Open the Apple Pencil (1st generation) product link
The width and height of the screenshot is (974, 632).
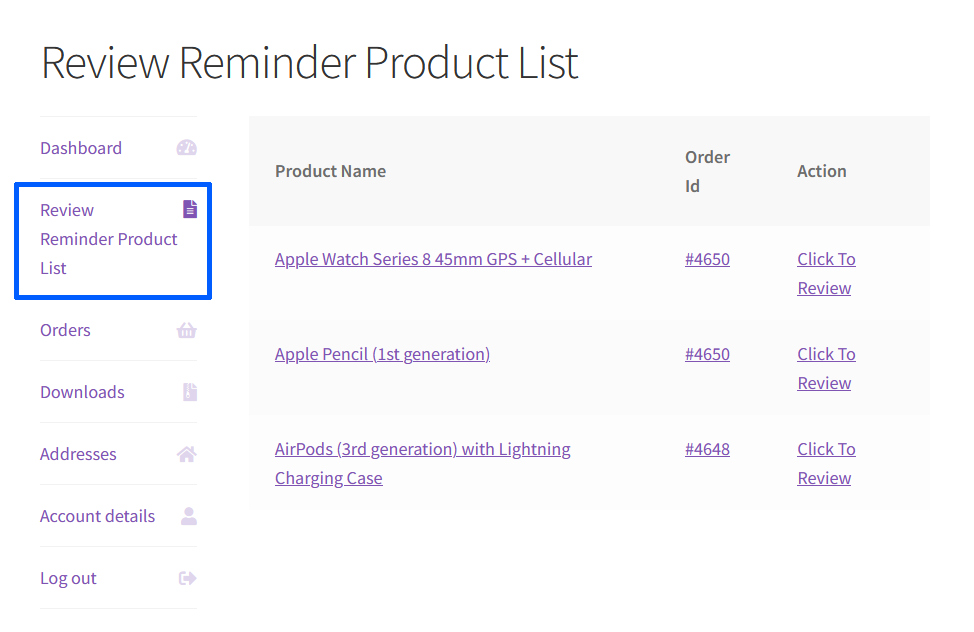pos(382,353)
